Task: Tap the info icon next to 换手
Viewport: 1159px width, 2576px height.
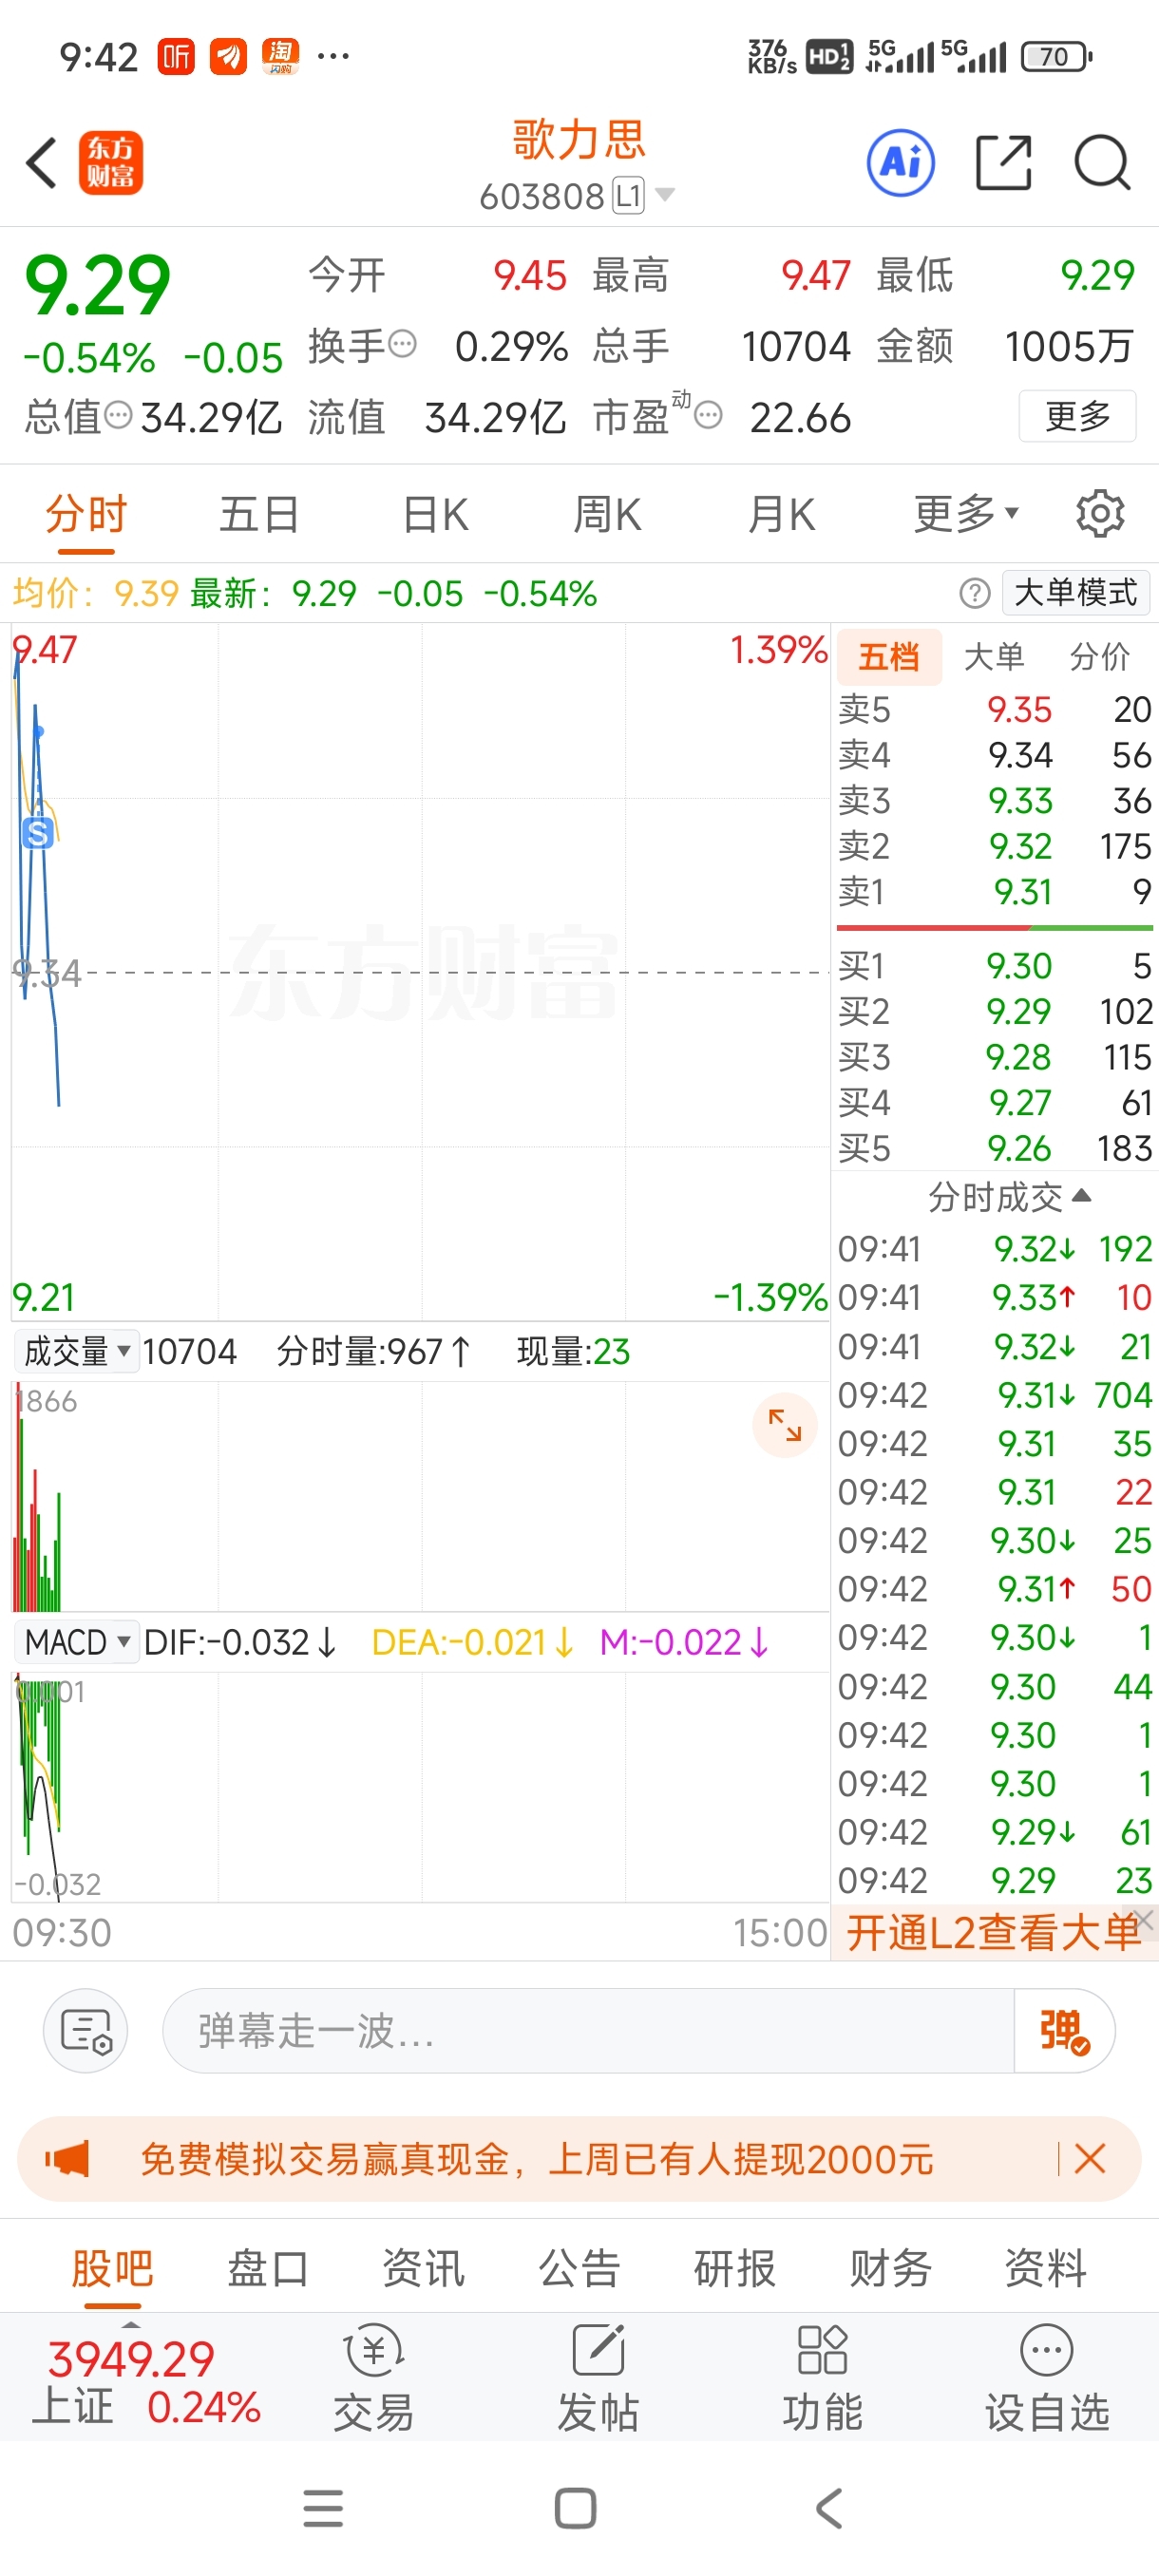Action: [x=402, y=344]
